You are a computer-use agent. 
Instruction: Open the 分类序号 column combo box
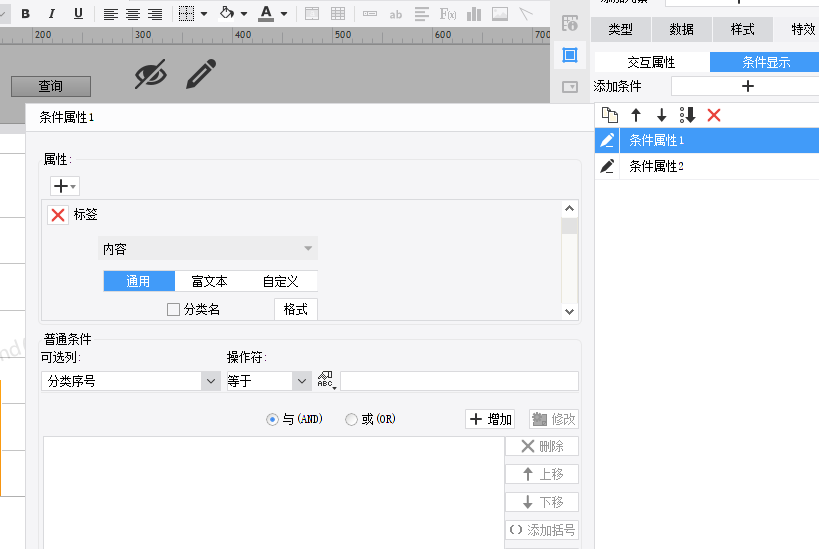(x=131, y=381)
